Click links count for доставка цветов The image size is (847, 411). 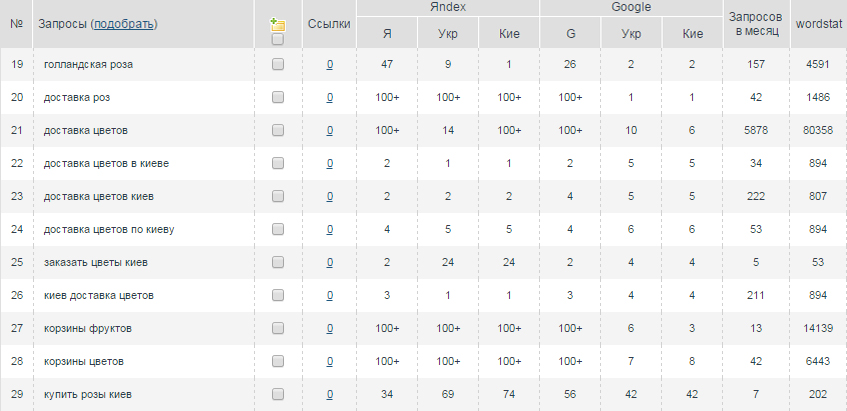click(x=330, y=131)
